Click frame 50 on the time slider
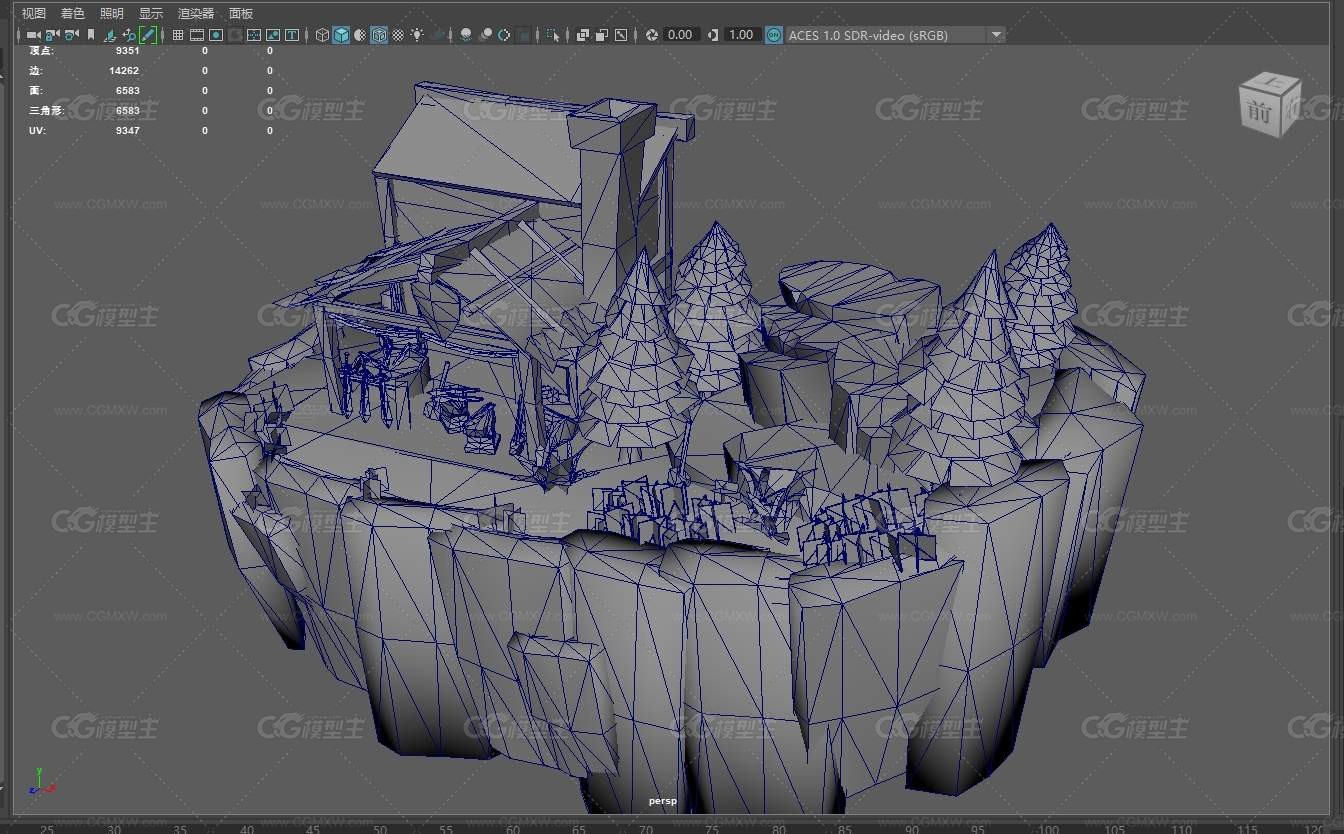This screenshot has width=1344, height=834. click(x=379, y=829)
